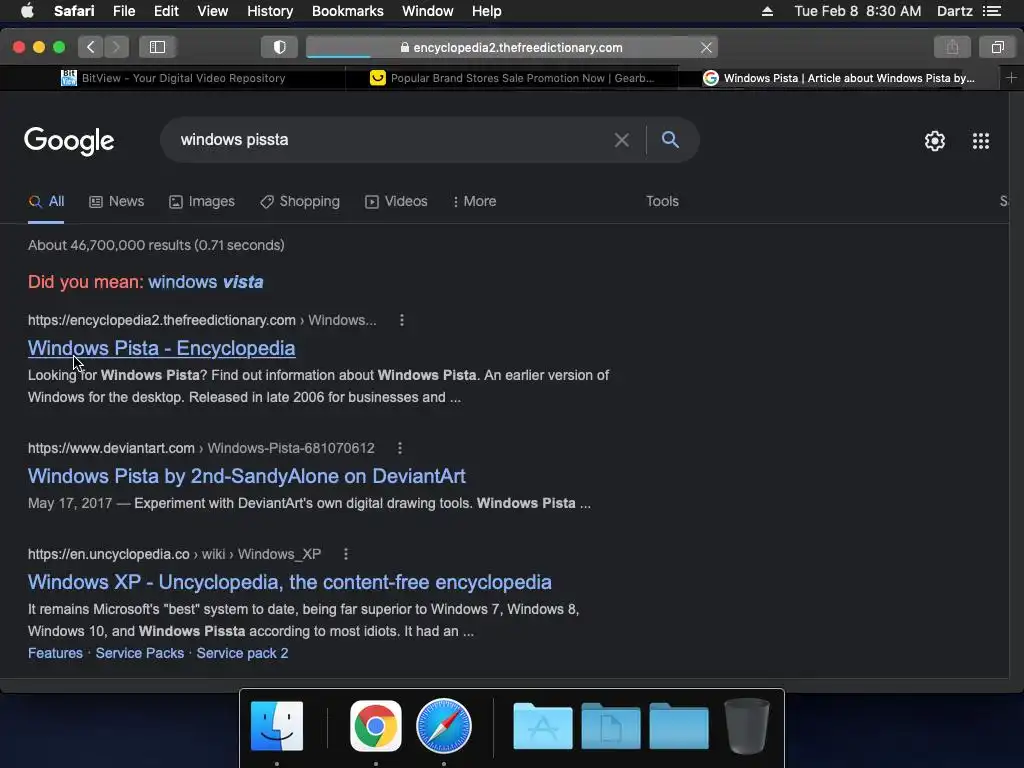Click the Google search input field
The image size is (1024, 768).
pos(385,140)
